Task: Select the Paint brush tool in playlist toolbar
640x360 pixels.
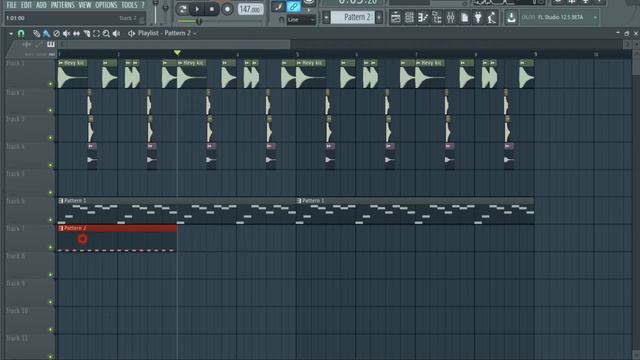Action: 46,33
